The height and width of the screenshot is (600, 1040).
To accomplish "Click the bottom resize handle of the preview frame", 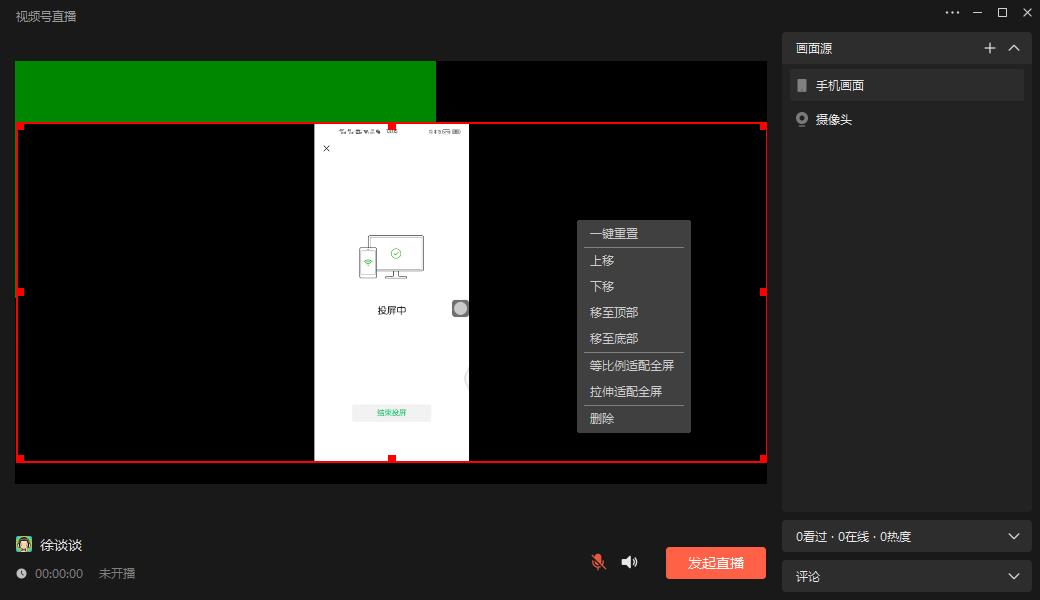I will [x=391, y=457].
